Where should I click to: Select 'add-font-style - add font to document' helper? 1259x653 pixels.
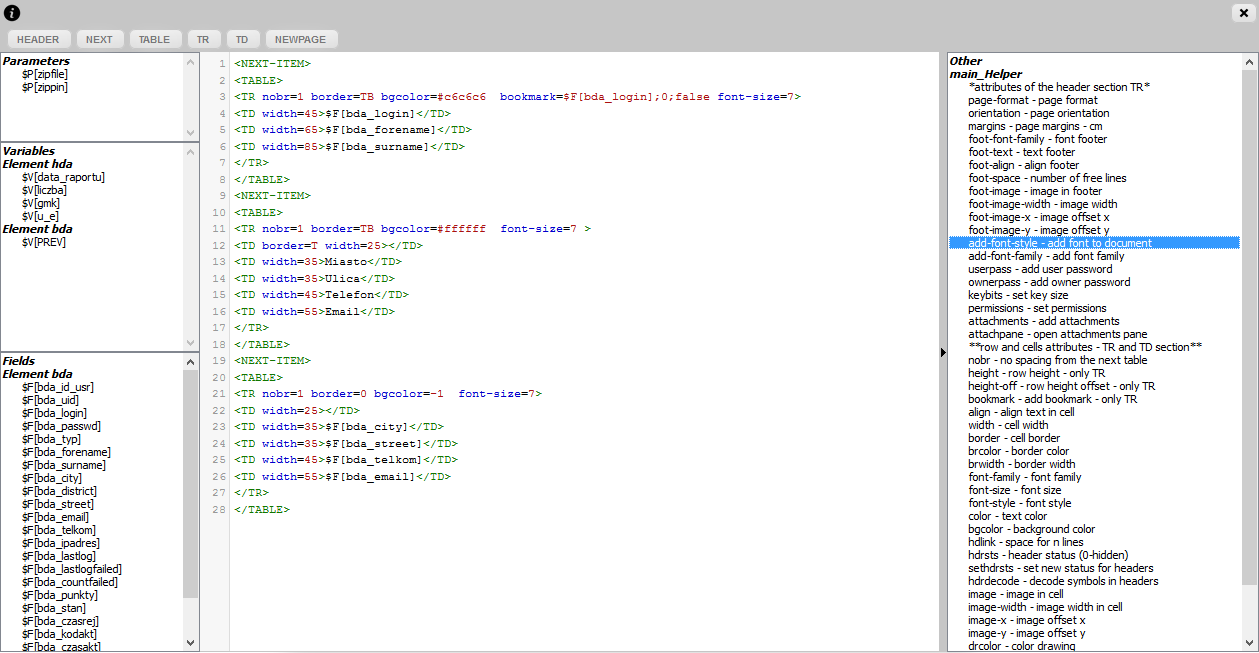point(1059,243)
